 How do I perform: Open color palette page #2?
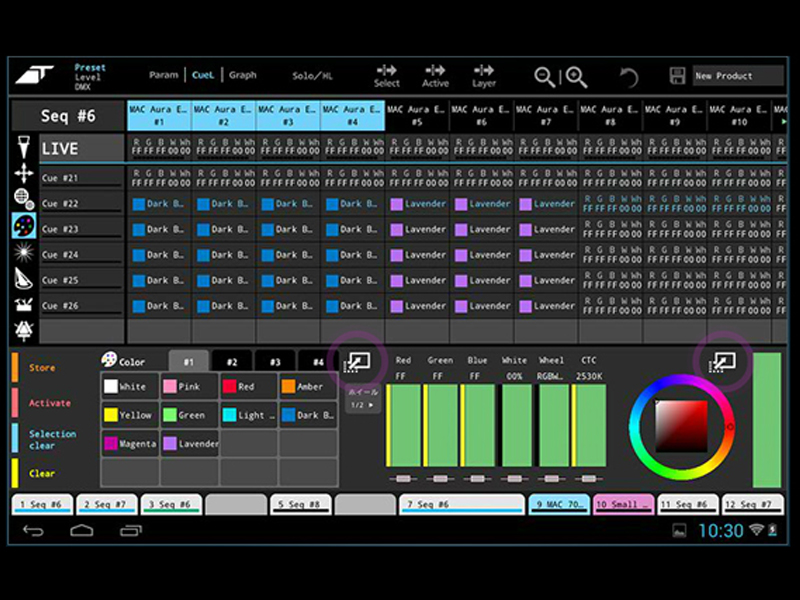pyautogui.click(x=231, y=362)
